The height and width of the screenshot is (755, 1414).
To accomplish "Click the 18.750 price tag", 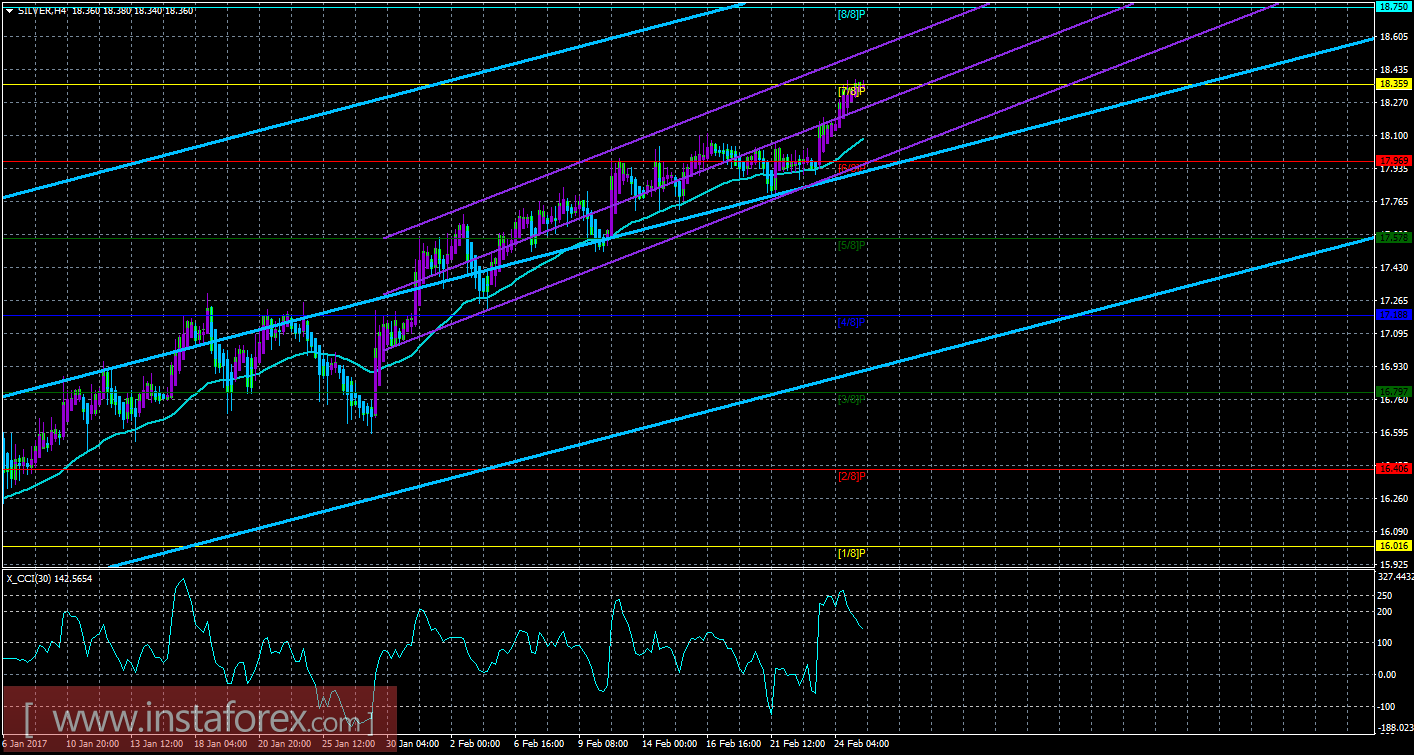I will [1393, 6].
